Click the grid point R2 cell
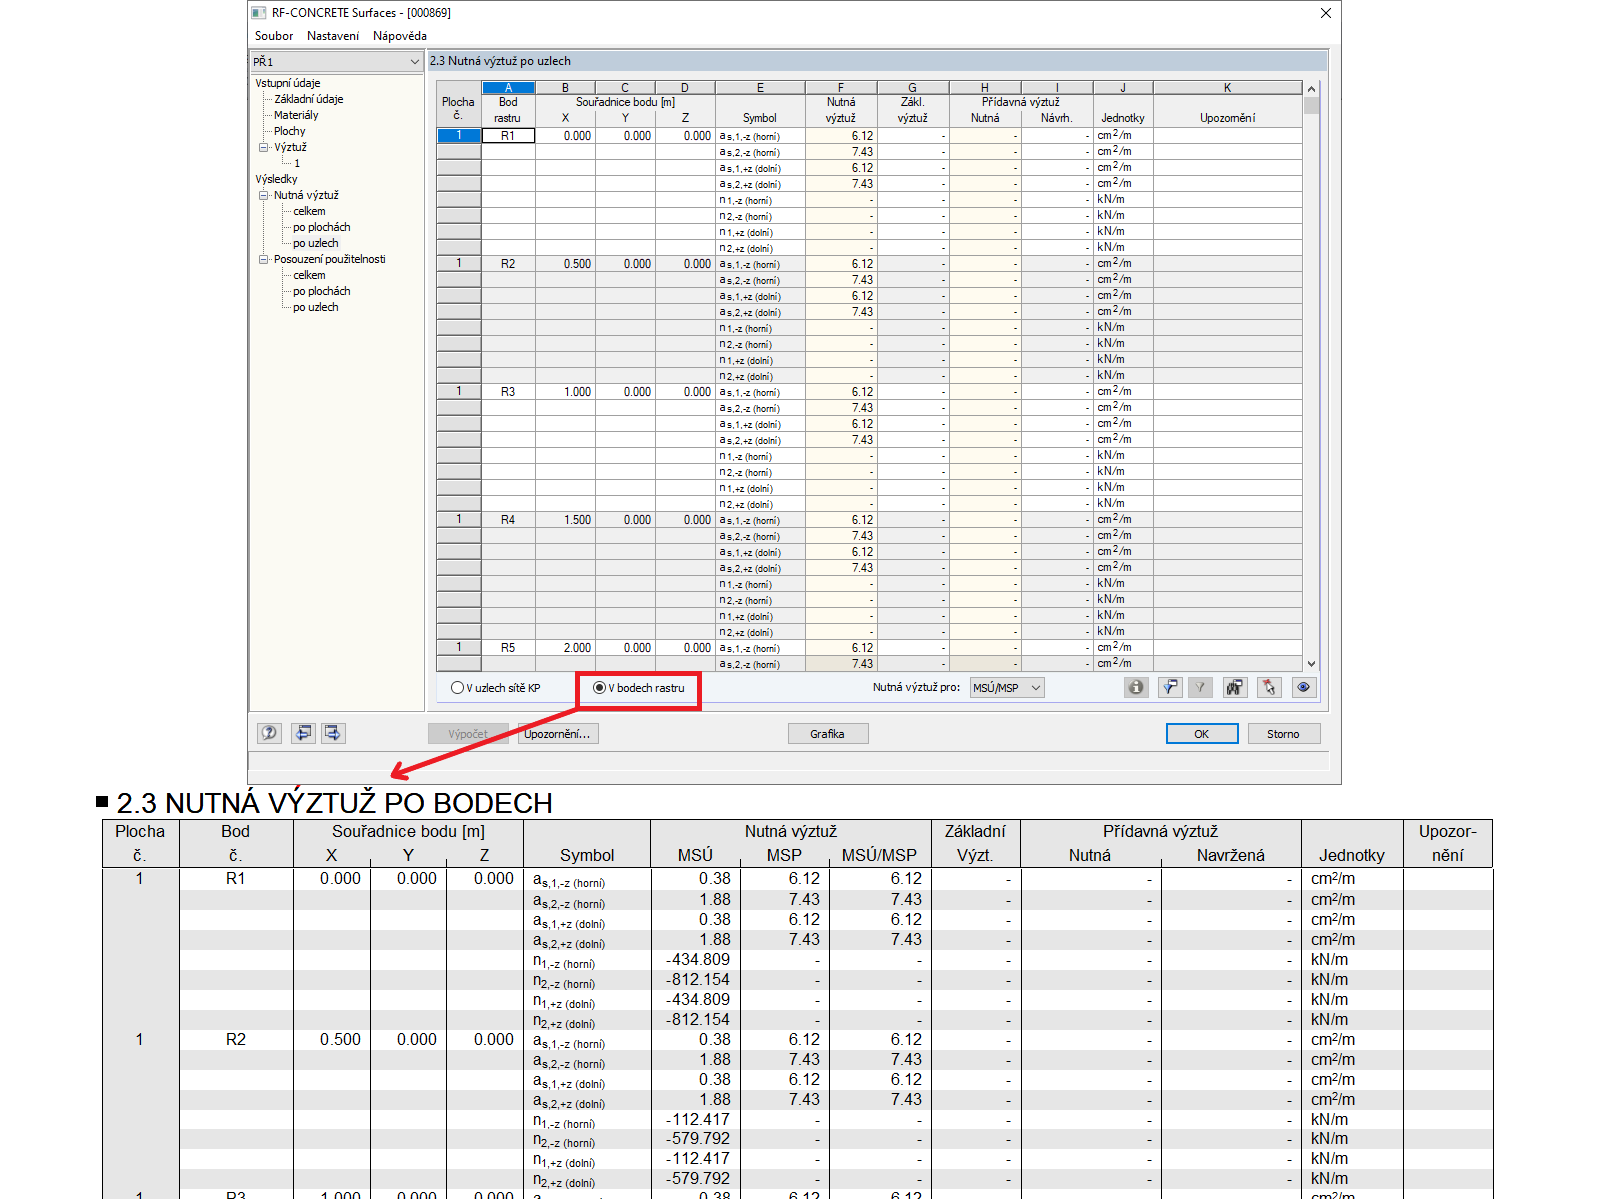Screen dimensions: 1600x1199 [508, 264]
